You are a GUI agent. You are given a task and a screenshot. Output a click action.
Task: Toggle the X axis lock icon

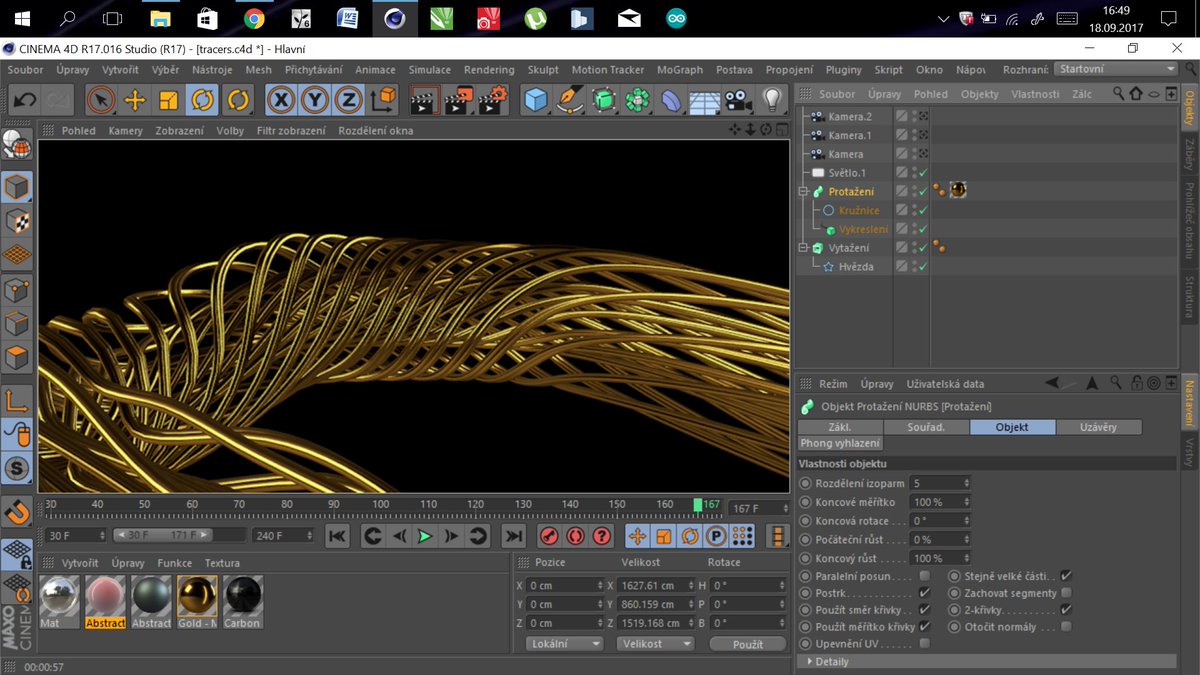tap(281, 100)
